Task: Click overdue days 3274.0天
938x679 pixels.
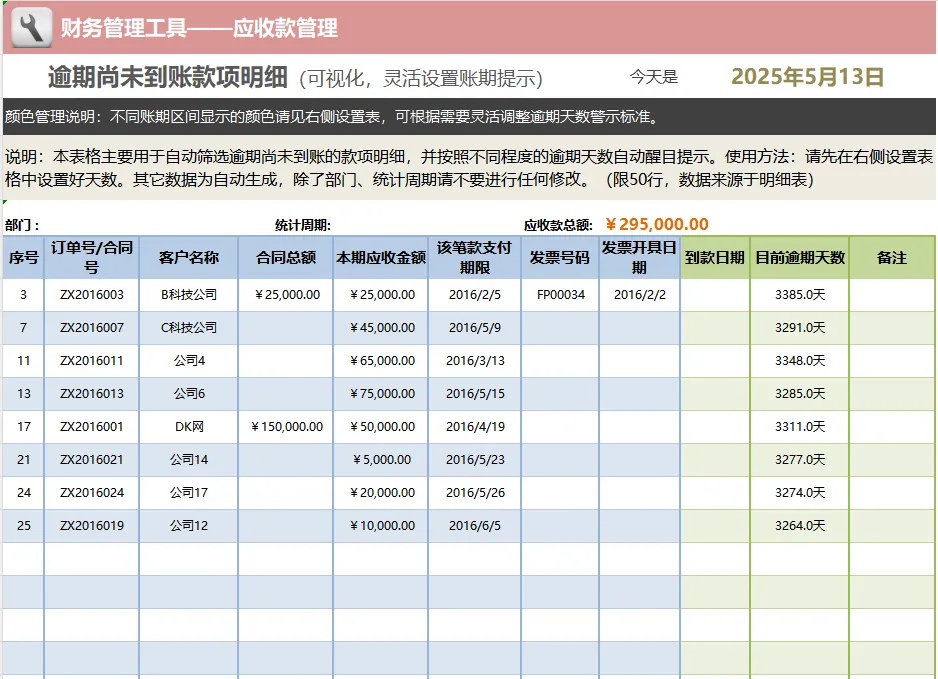Action: (800, 492)
